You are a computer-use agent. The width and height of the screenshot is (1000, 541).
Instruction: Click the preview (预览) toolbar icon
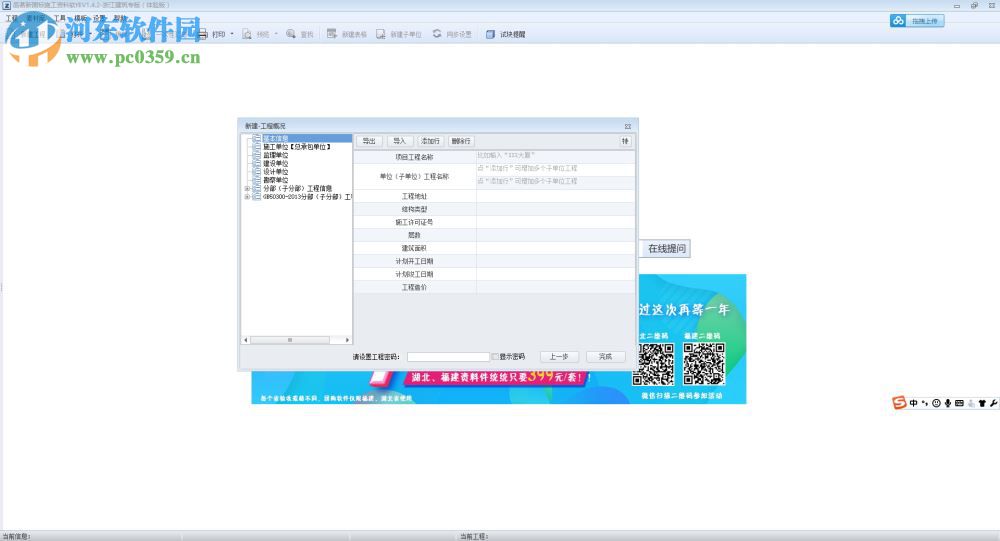click(247, 34)
